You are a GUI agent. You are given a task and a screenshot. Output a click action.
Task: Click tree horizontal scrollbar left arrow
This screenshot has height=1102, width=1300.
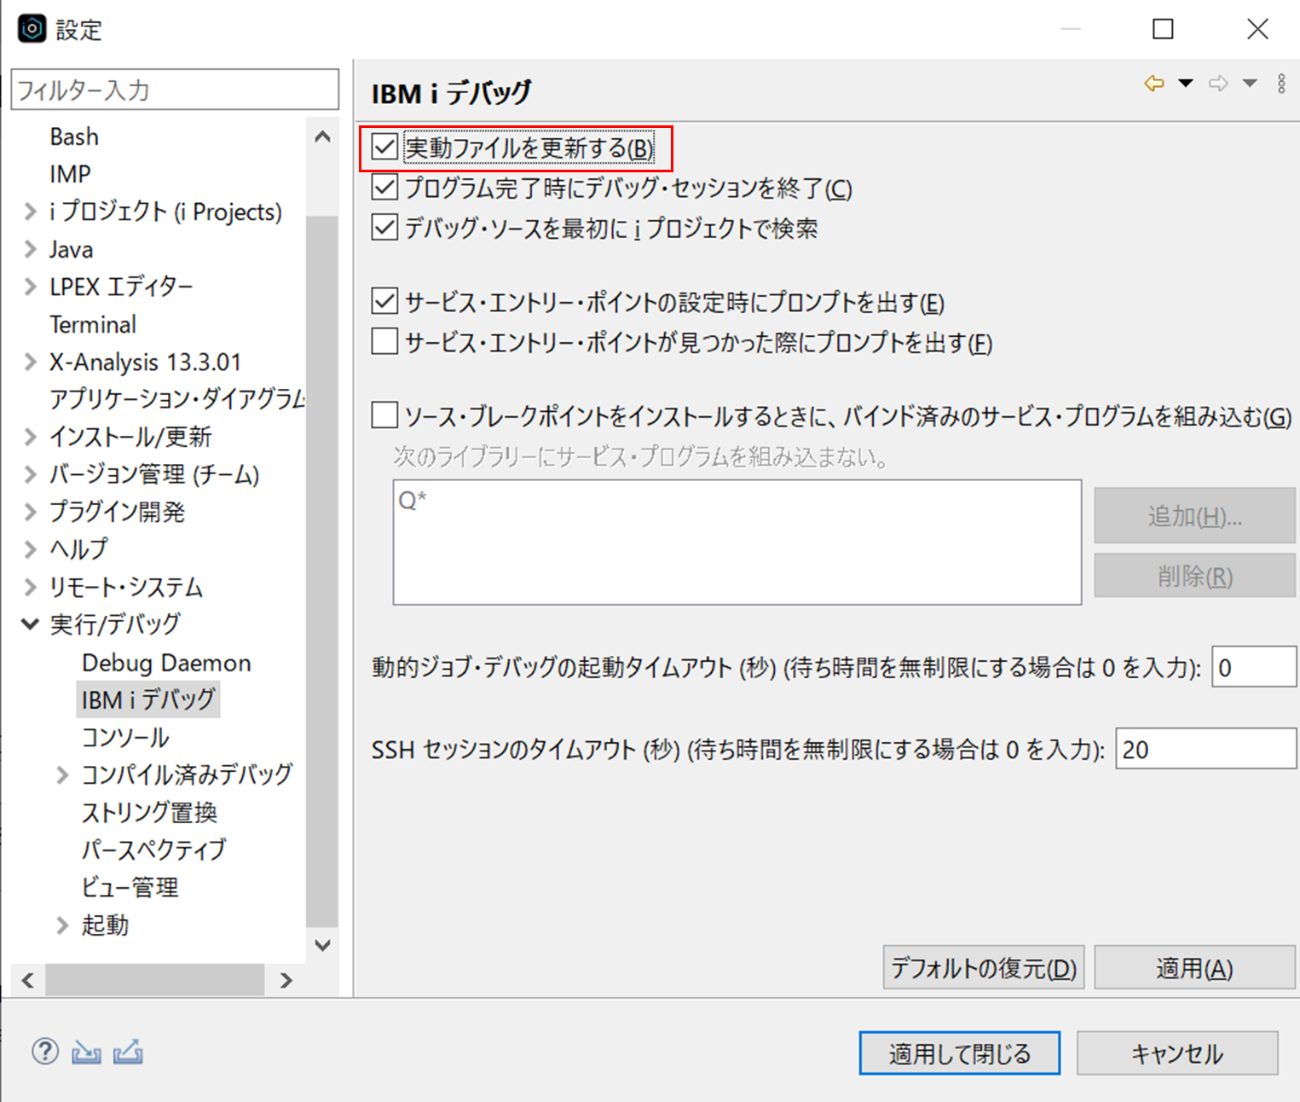[x=28, y=981]
